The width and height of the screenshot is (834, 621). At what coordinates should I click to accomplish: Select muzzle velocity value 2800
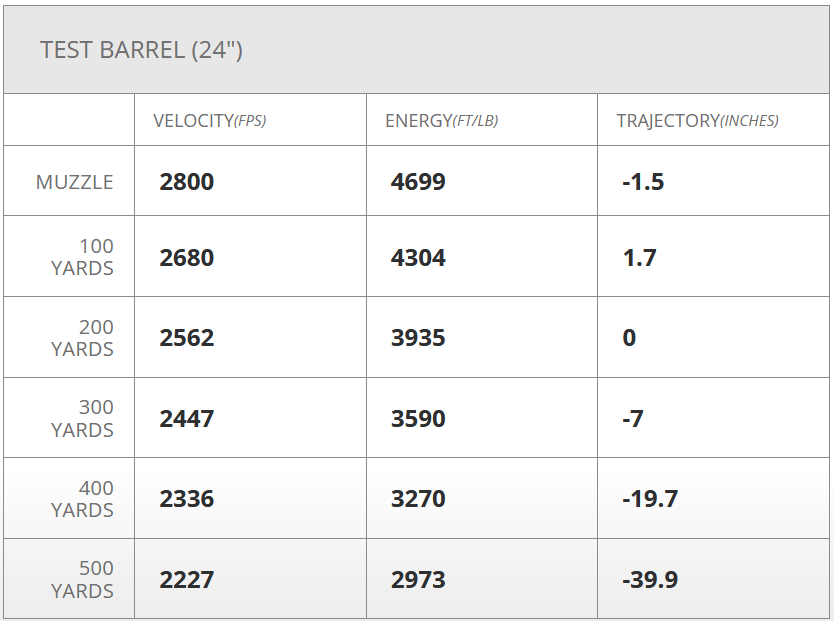point(187,182)
